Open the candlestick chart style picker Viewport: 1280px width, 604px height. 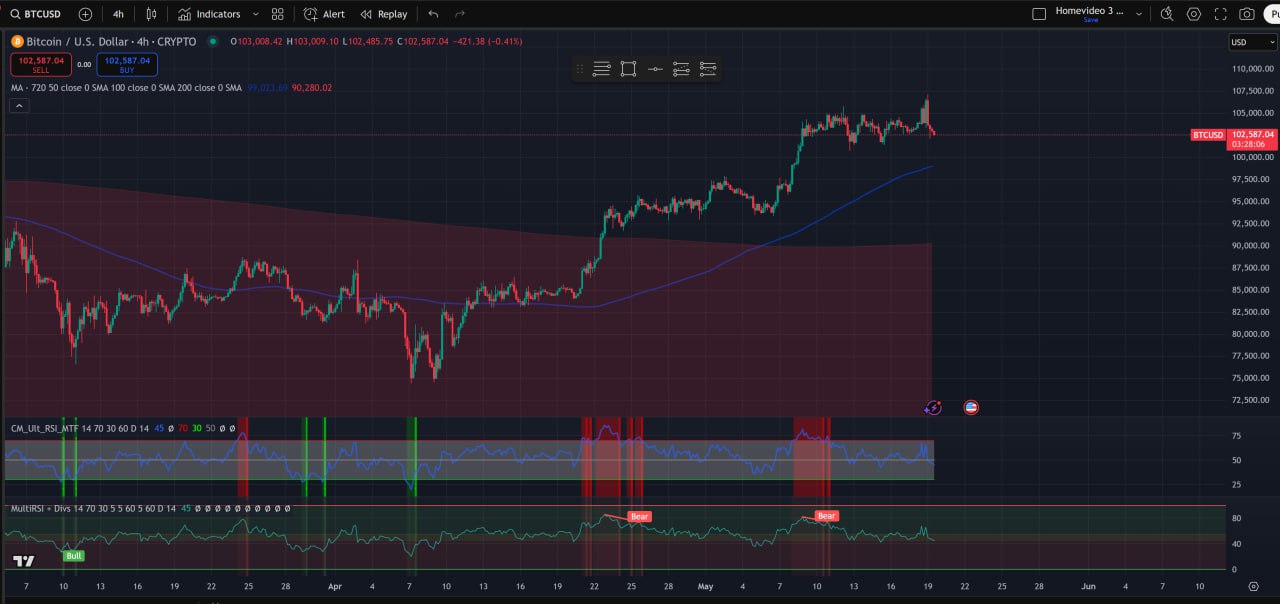151,14
